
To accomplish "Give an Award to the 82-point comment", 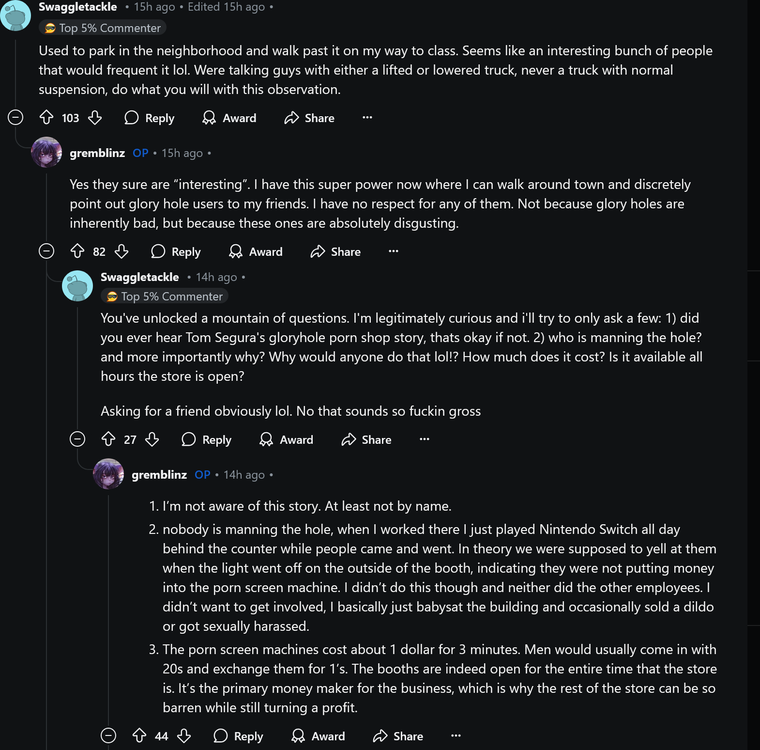I will click(255, 252).
